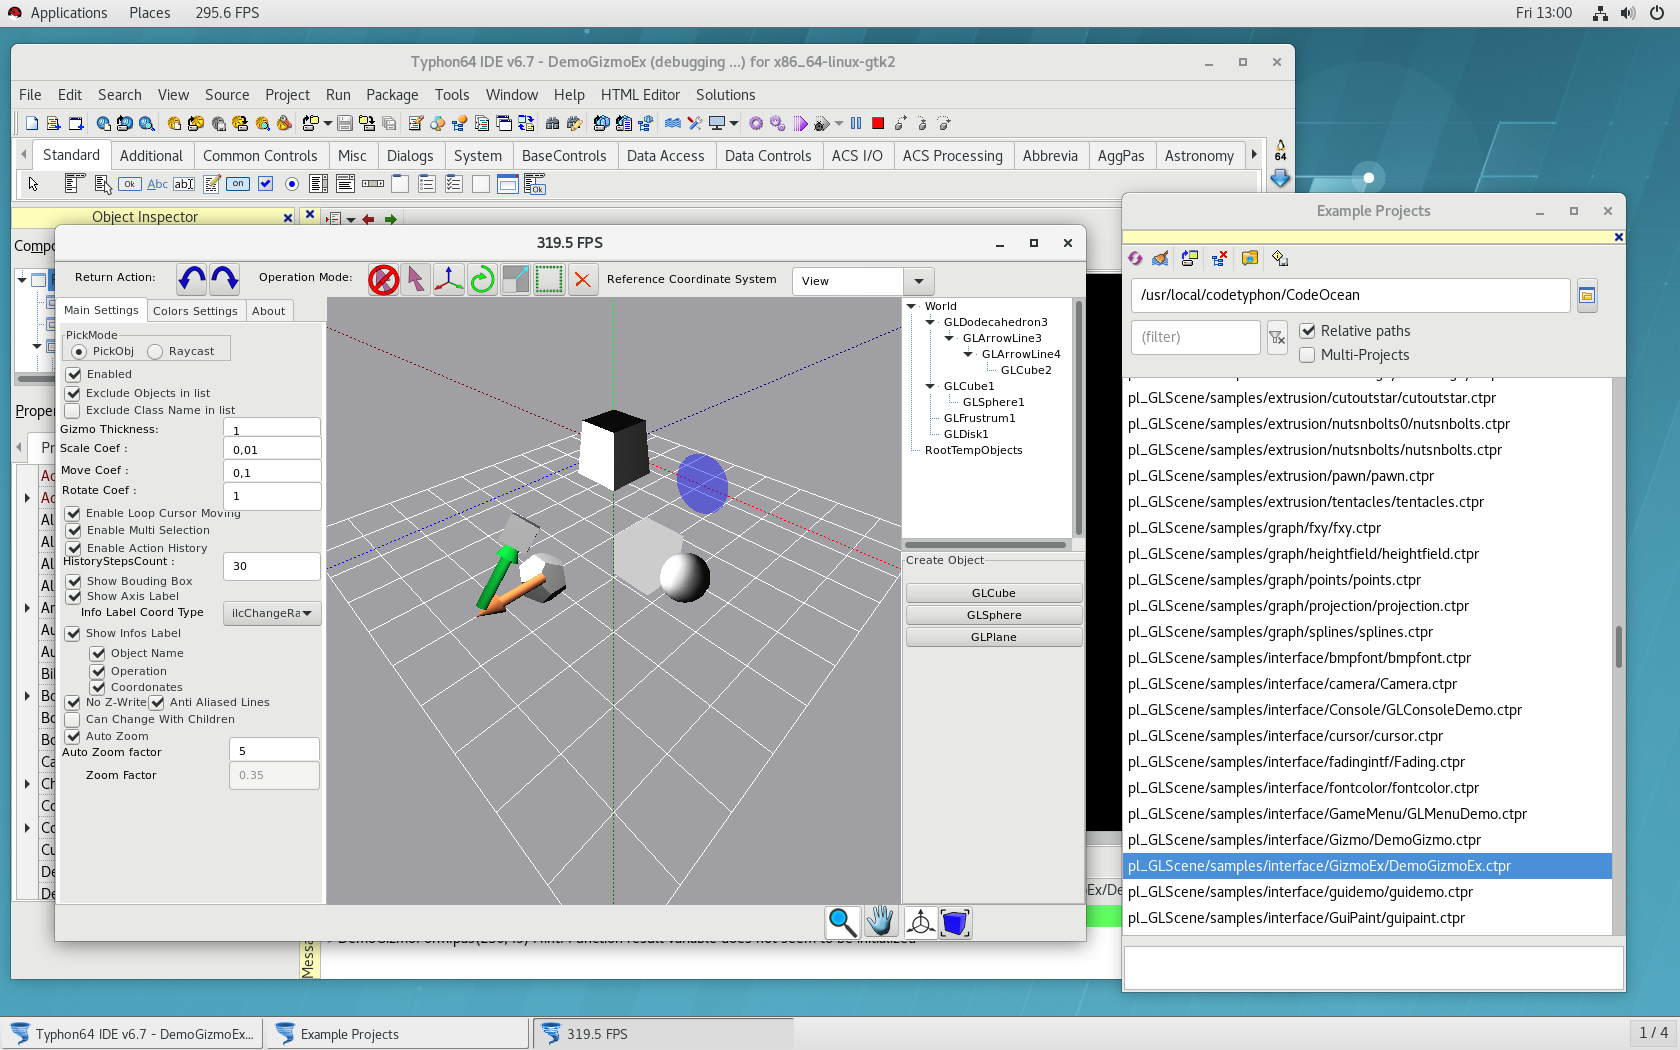Click the filter field in Example Projects

click(1196, 337)
